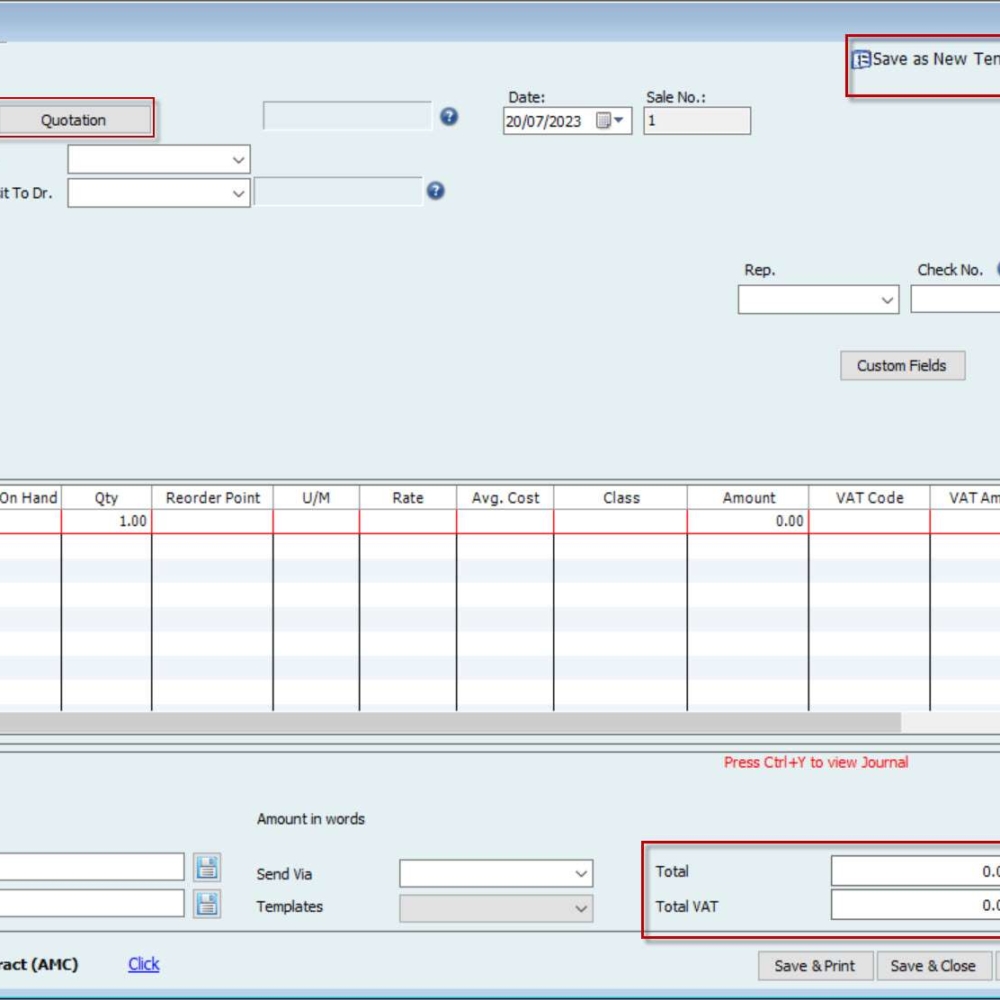Click save icon next to lower bottom-left field
1000x1000 pixels.
(207, 904)
